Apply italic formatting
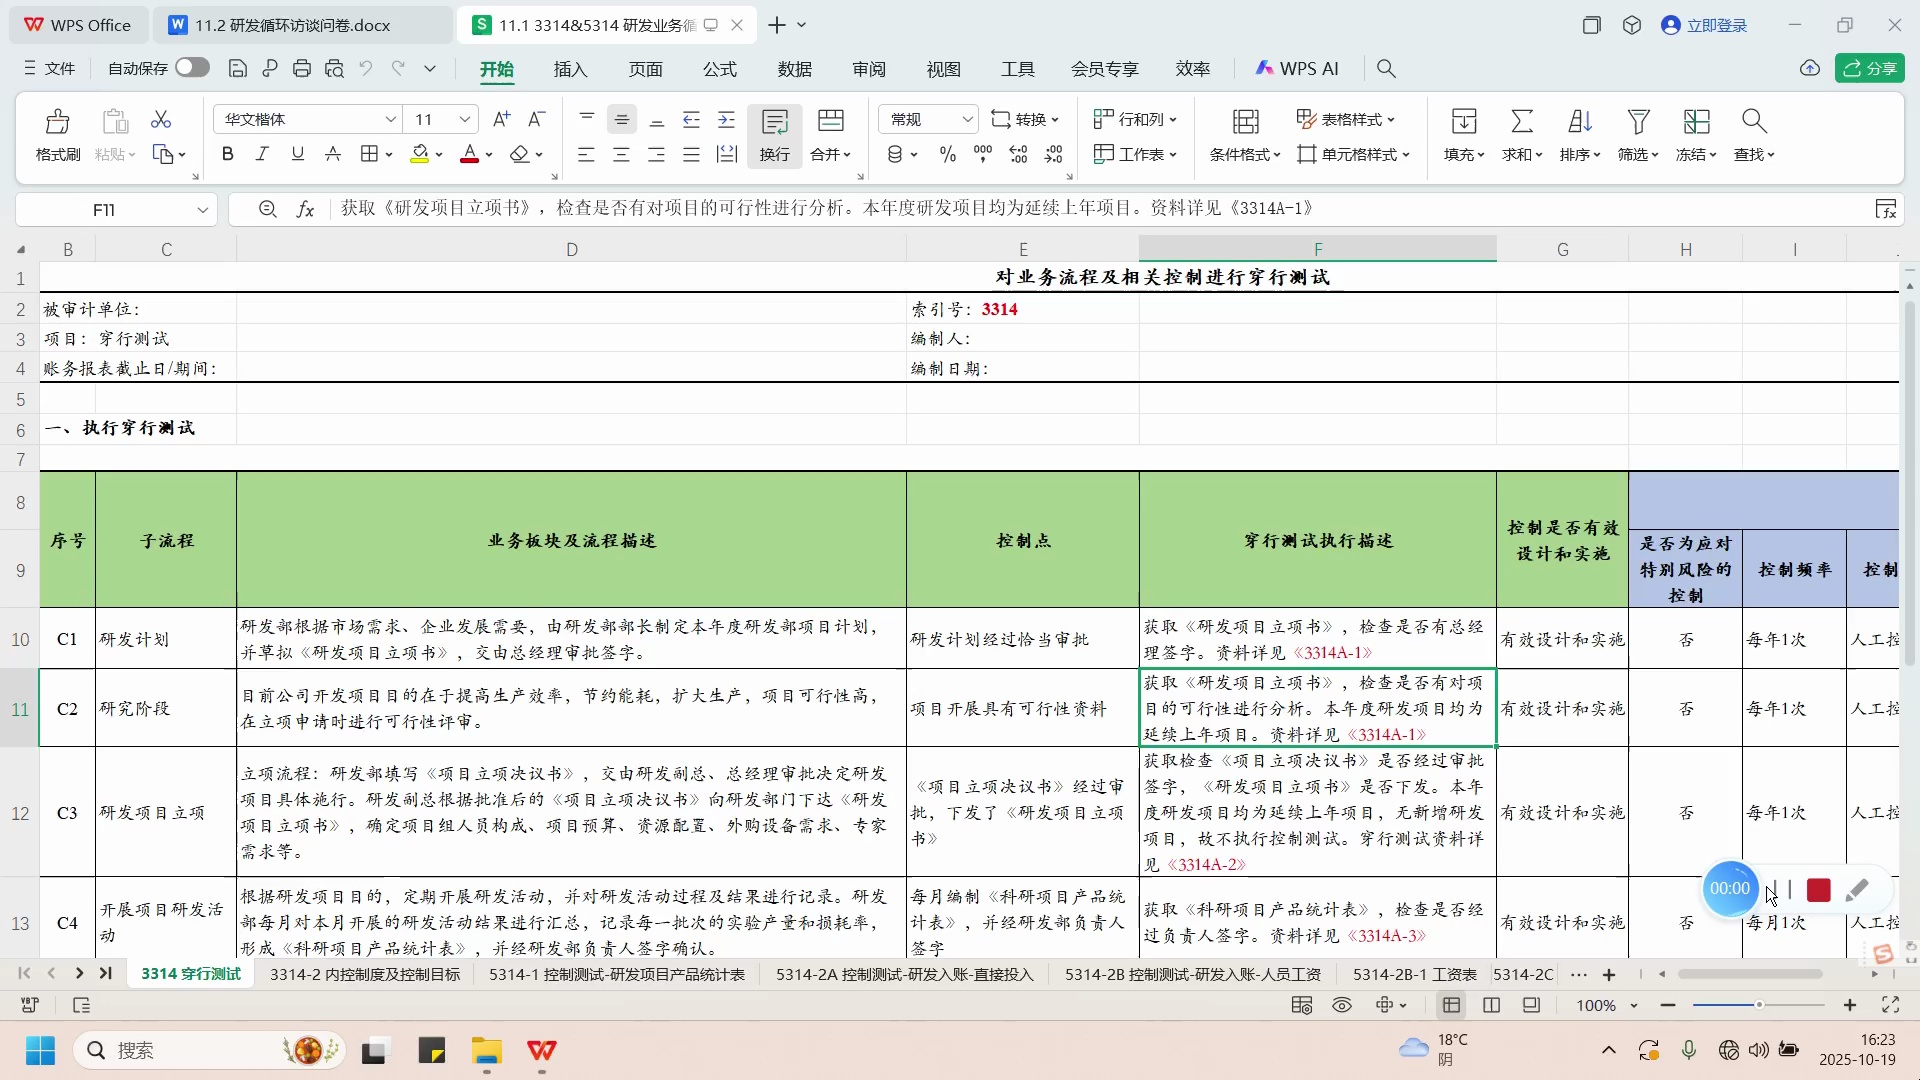 [262, 154]
